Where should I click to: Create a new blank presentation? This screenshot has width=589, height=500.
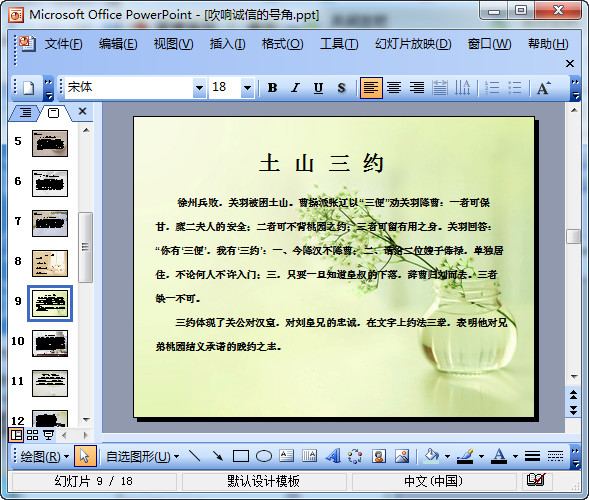(x=29, y=88)
